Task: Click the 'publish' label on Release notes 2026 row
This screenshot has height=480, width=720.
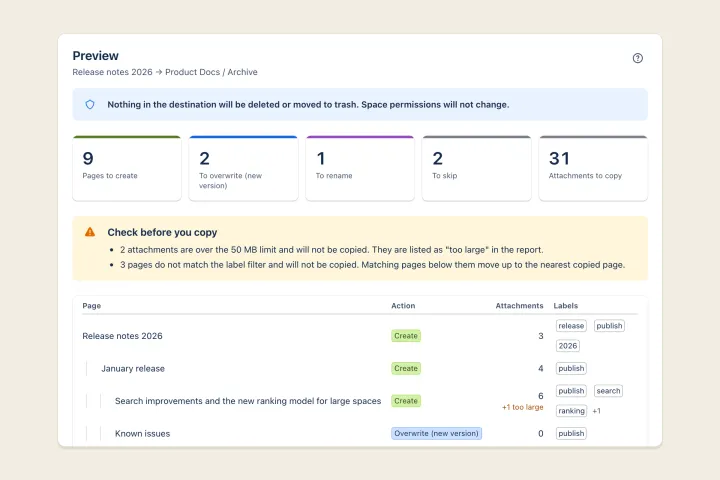Action: coord(609,326)
